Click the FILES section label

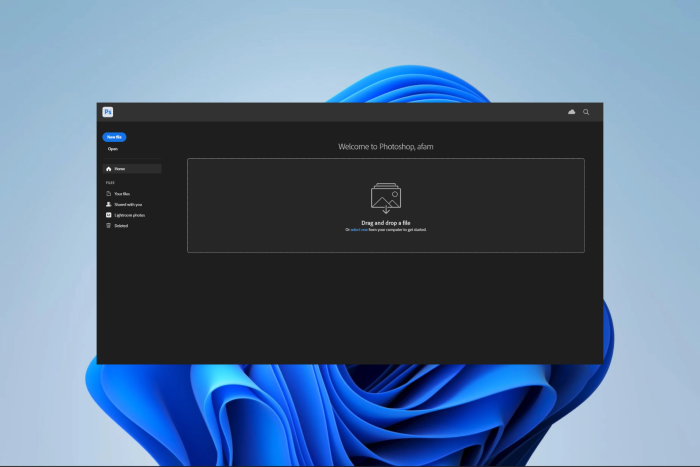click(110, 183)
